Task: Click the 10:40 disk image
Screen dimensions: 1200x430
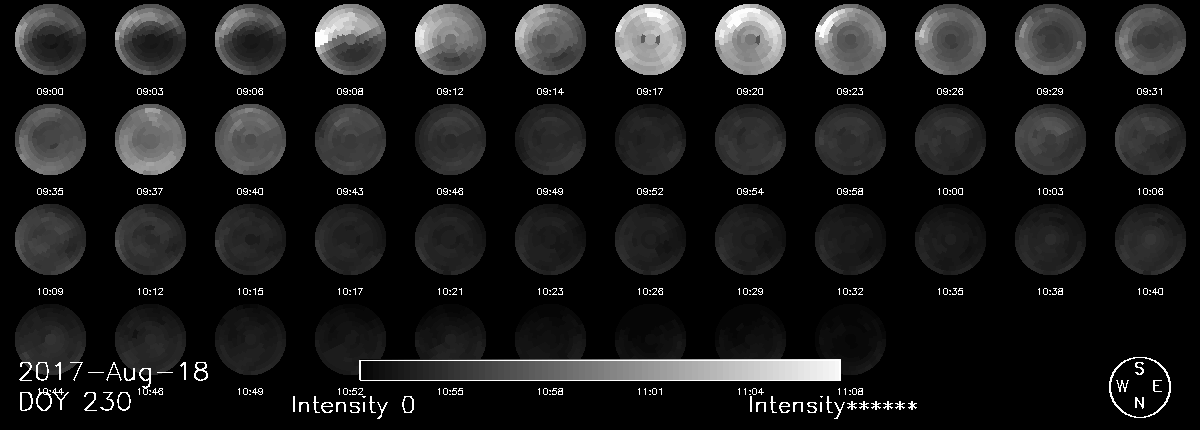Action: tap(1150, 241)
